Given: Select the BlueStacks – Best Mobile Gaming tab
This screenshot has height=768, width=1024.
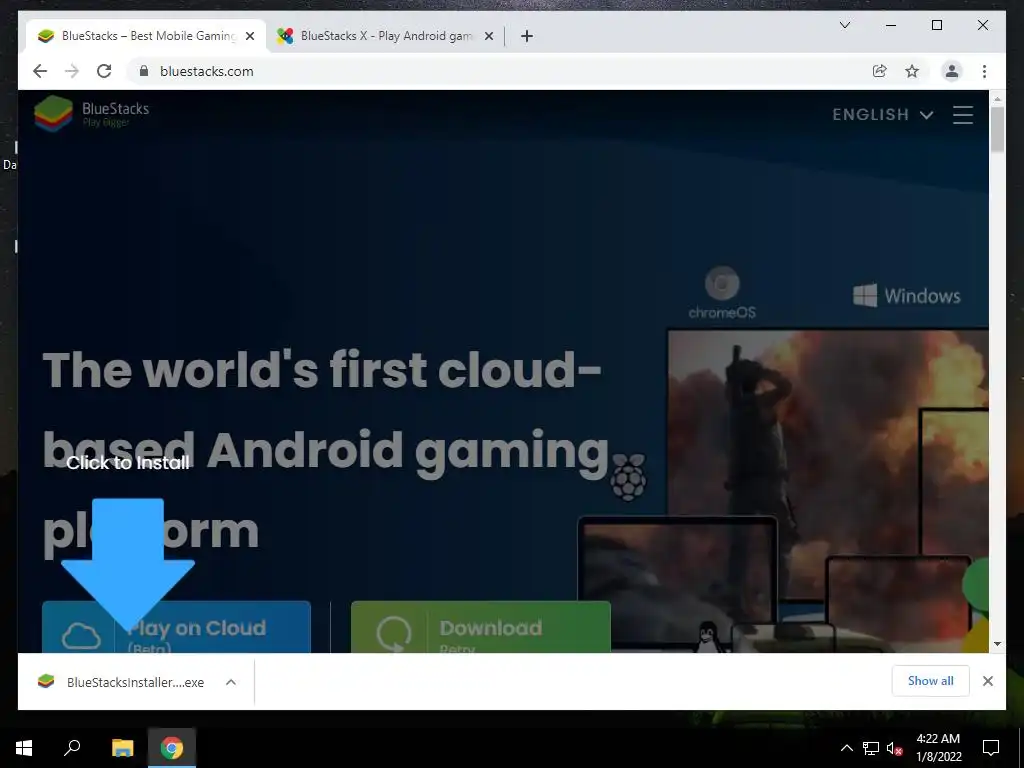Looking at the screenshot, I should click(x=146, y=36).
